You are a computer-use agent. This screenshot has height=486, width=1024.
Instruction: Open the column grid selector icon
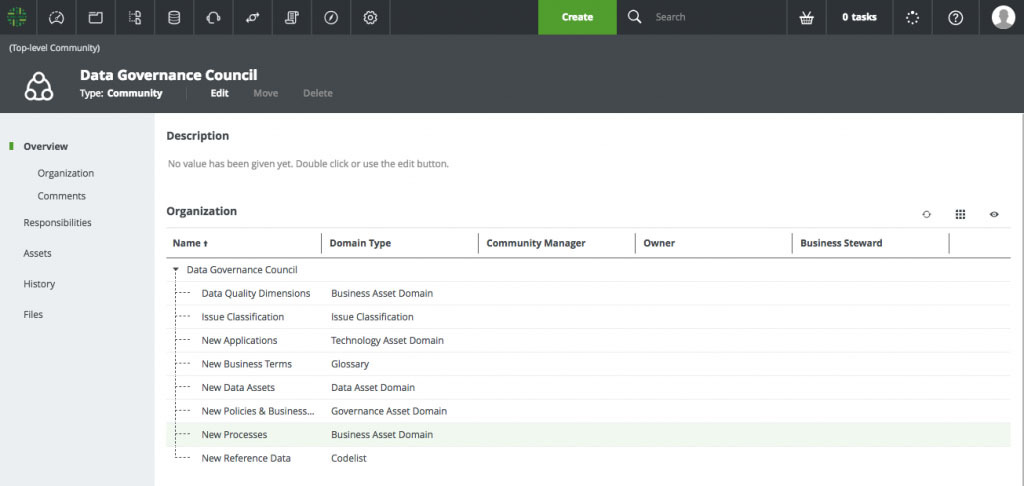(x=960, y=214)
